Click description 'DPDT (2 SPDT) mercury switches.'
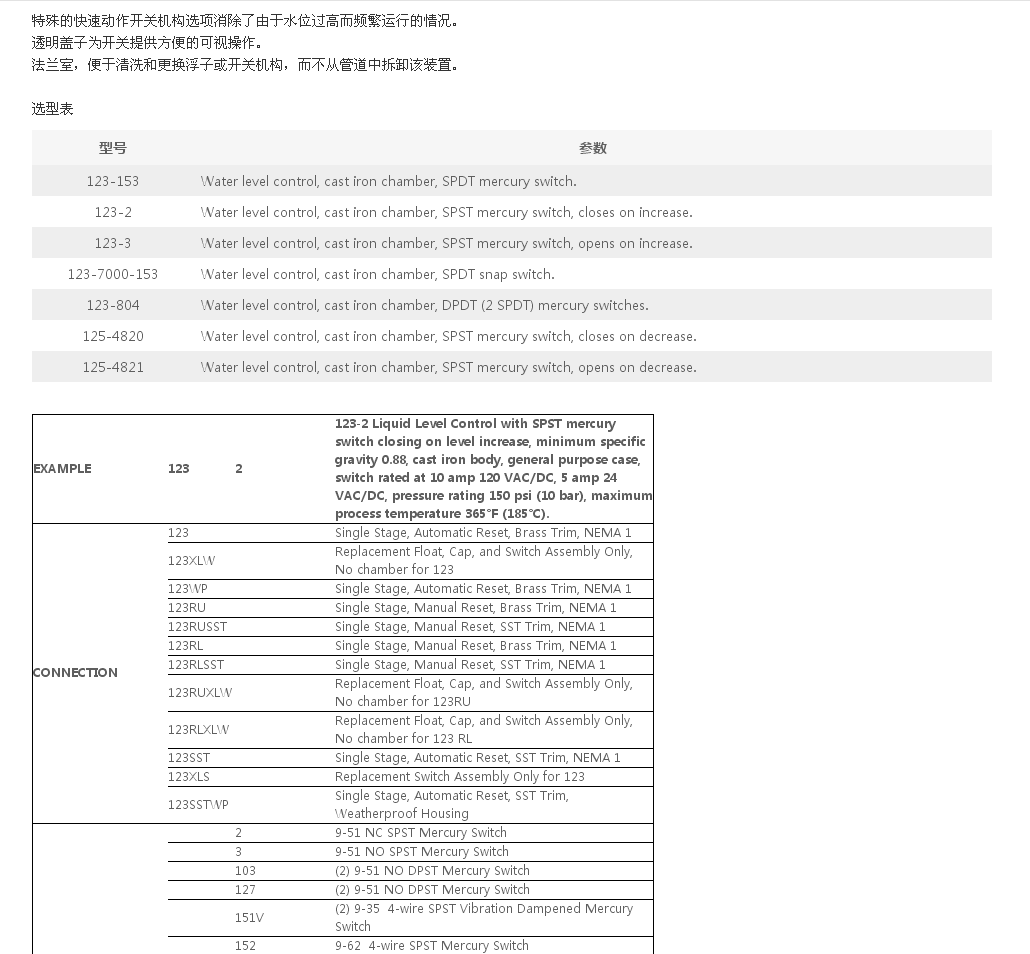 coord(424,304)
